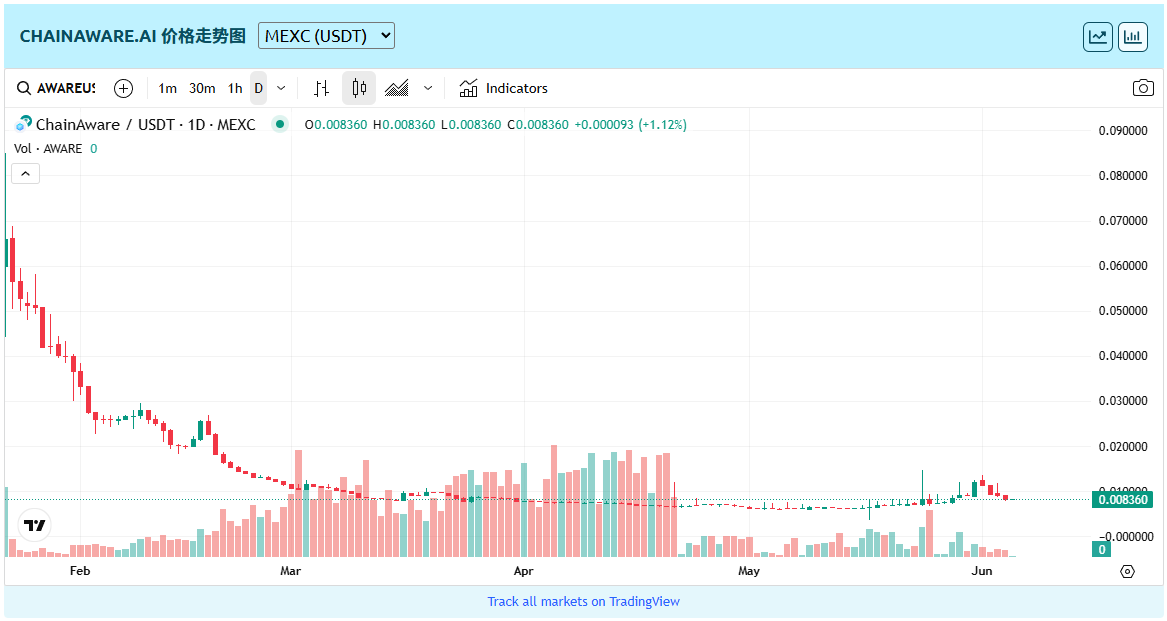
Task: Choose Bars chart style icon
Action: (x=322, y=89)
